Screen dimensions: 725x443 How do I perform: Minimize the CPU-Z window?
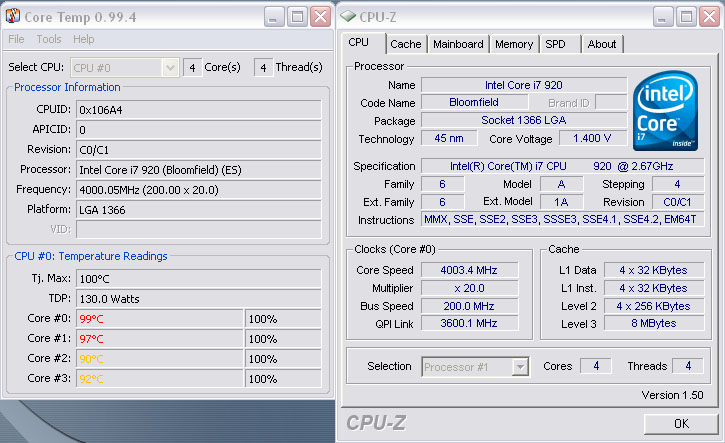(663, 17)
